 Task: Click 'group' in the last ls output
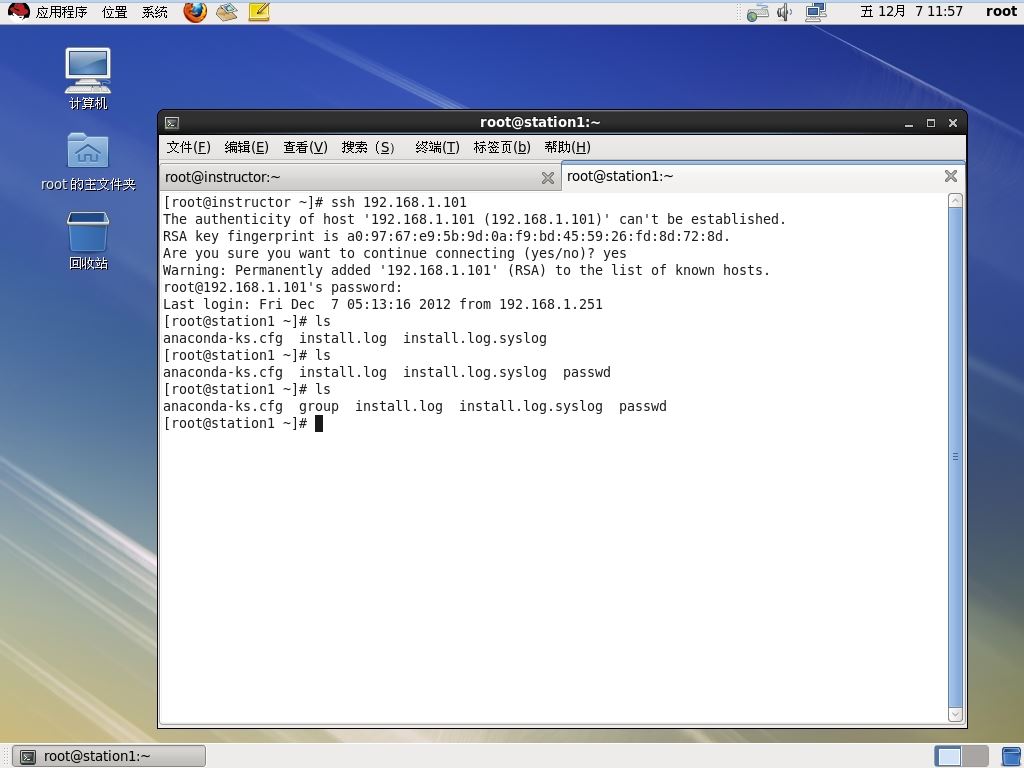tap(319, 407)
